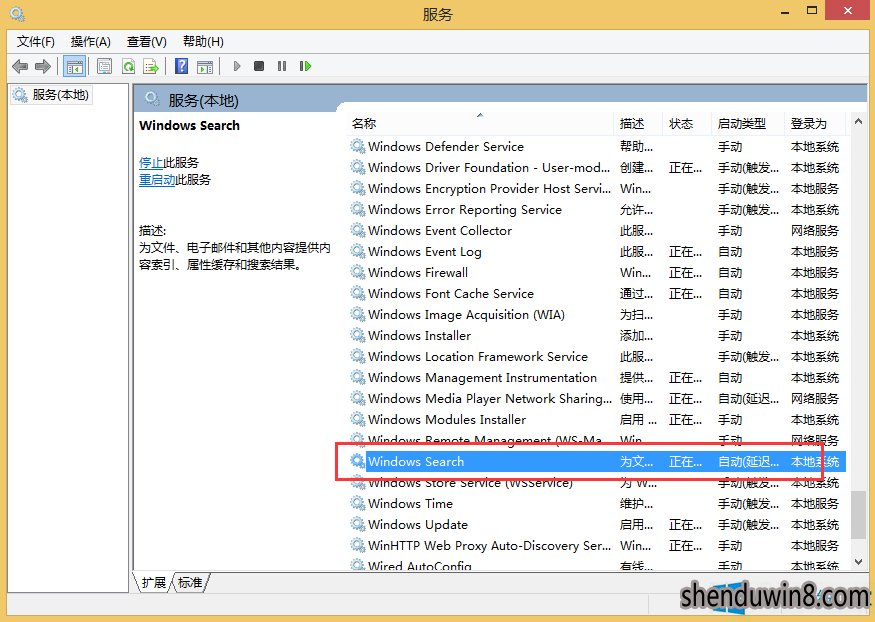This screenshot has height=622, width=875.
Task: Select Windows Modules Installer service
Action: click(597, 420)
